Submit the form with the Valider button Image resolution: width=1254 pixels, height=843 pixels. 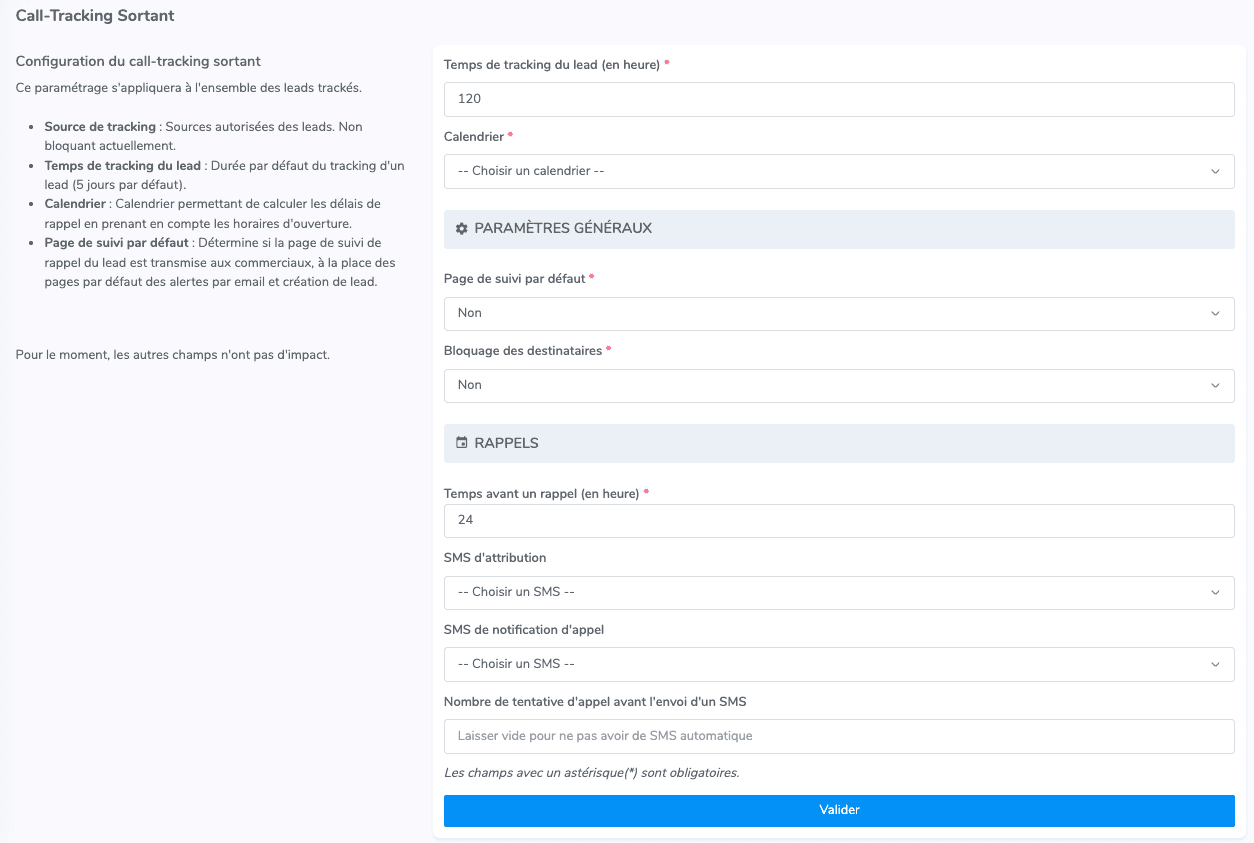pos(839,810)
